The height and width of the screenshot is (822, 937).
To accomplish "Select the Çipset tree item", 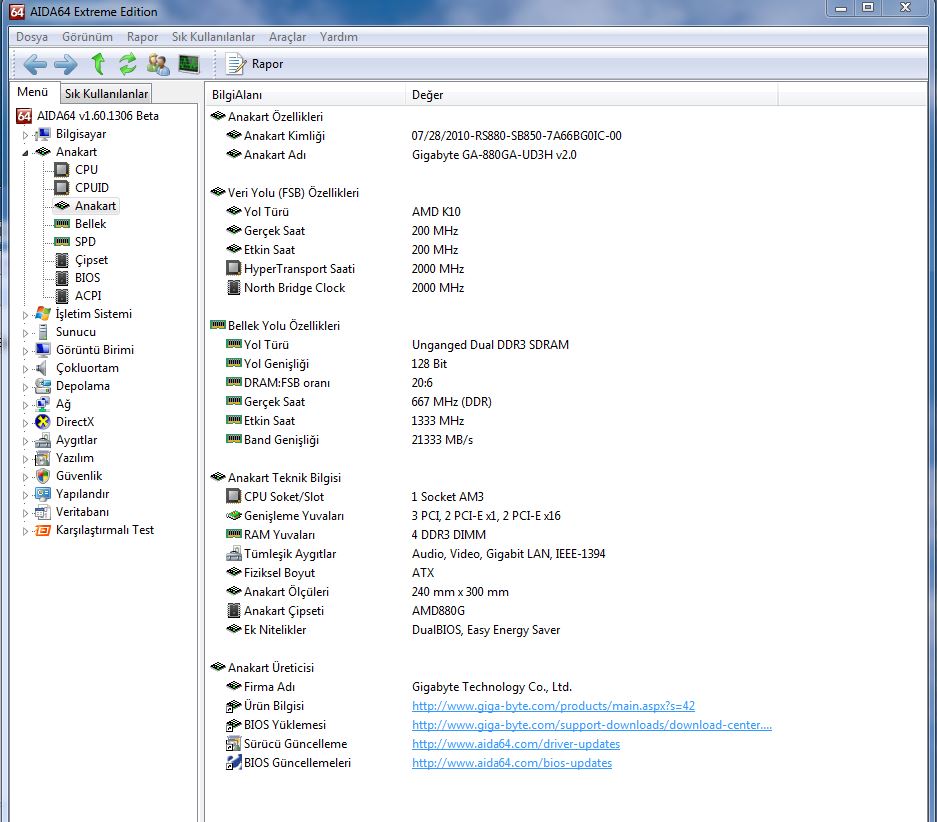I will (91, 260).
